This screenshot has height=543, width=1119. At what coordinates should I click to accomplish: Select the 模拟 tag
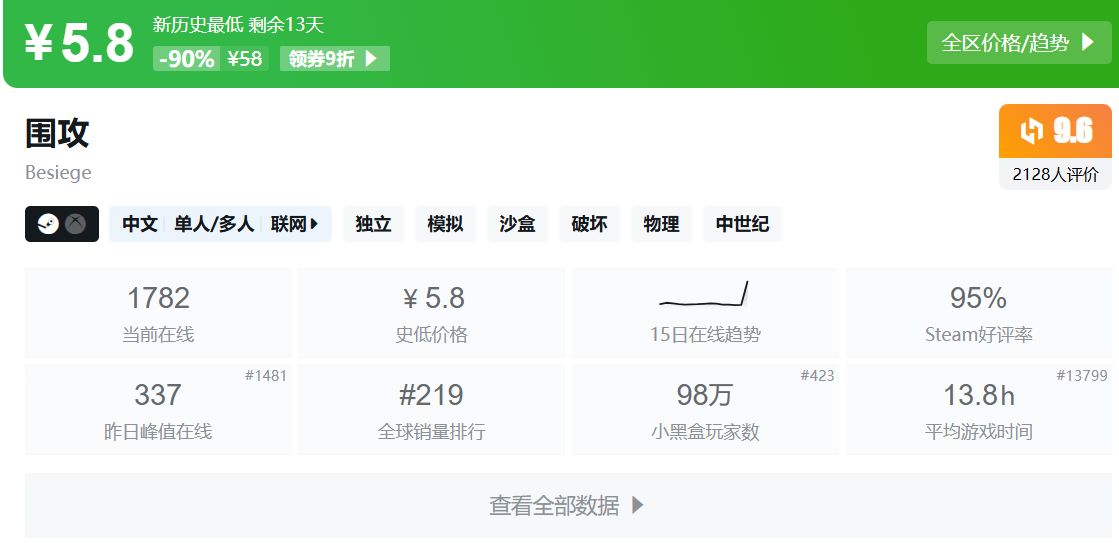tap(445, 224)
